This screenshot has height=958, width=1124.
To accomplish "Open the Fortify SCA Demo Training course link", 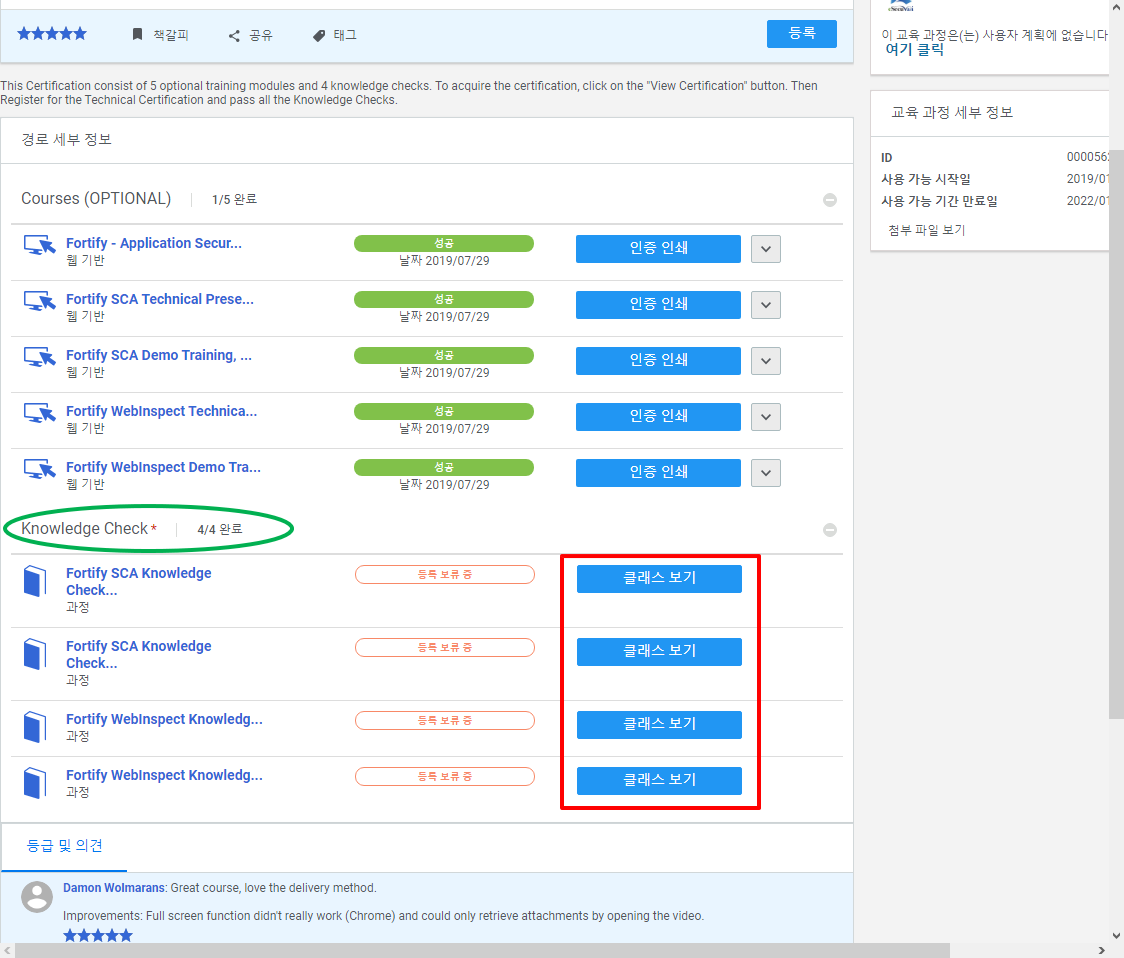I will click(159, 355).
